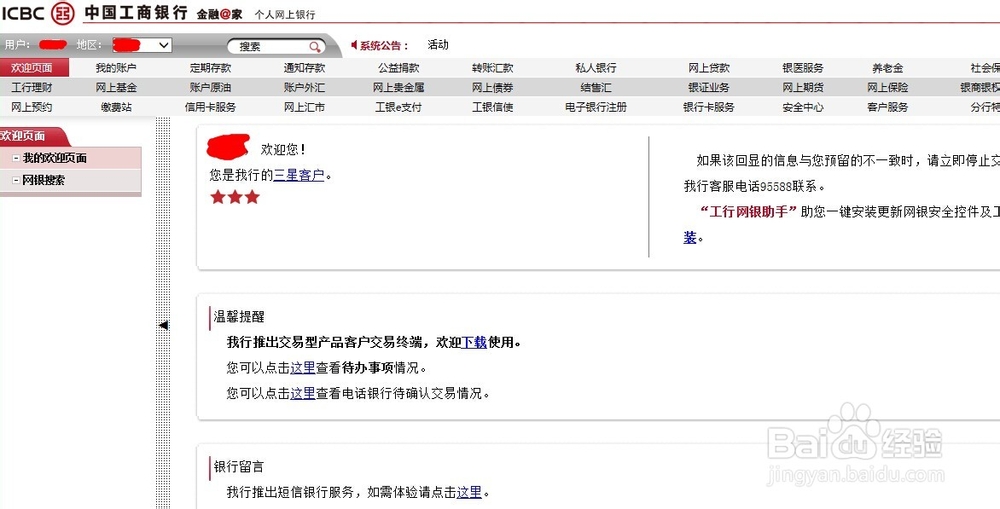1000x509 pixels.
Task: Open the 定期存款 menu
Action: [210, 68]
